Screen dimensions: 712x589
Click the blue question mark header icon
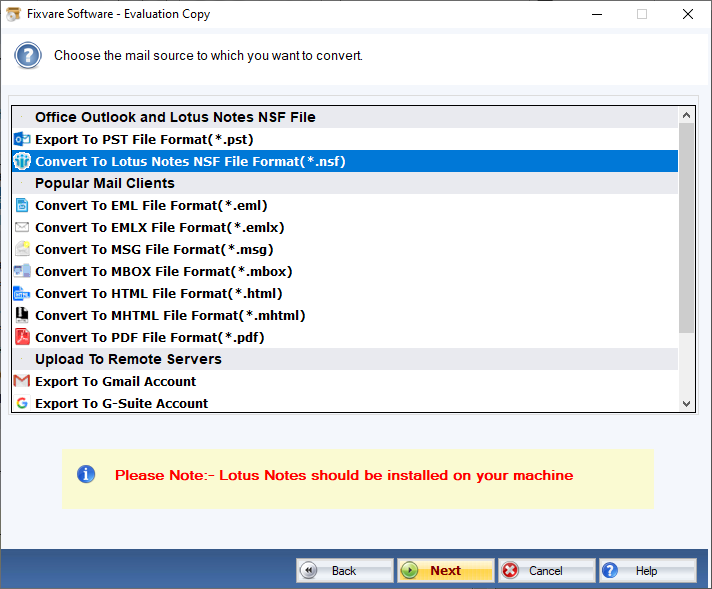pyautogui.click(x=28, y=55)
